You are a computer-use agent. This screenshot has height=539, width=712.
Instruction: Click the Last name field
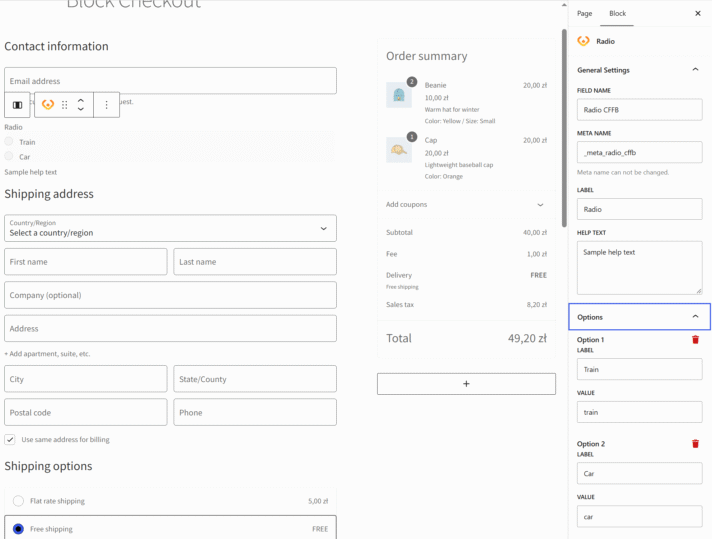(x=255, y=262)
